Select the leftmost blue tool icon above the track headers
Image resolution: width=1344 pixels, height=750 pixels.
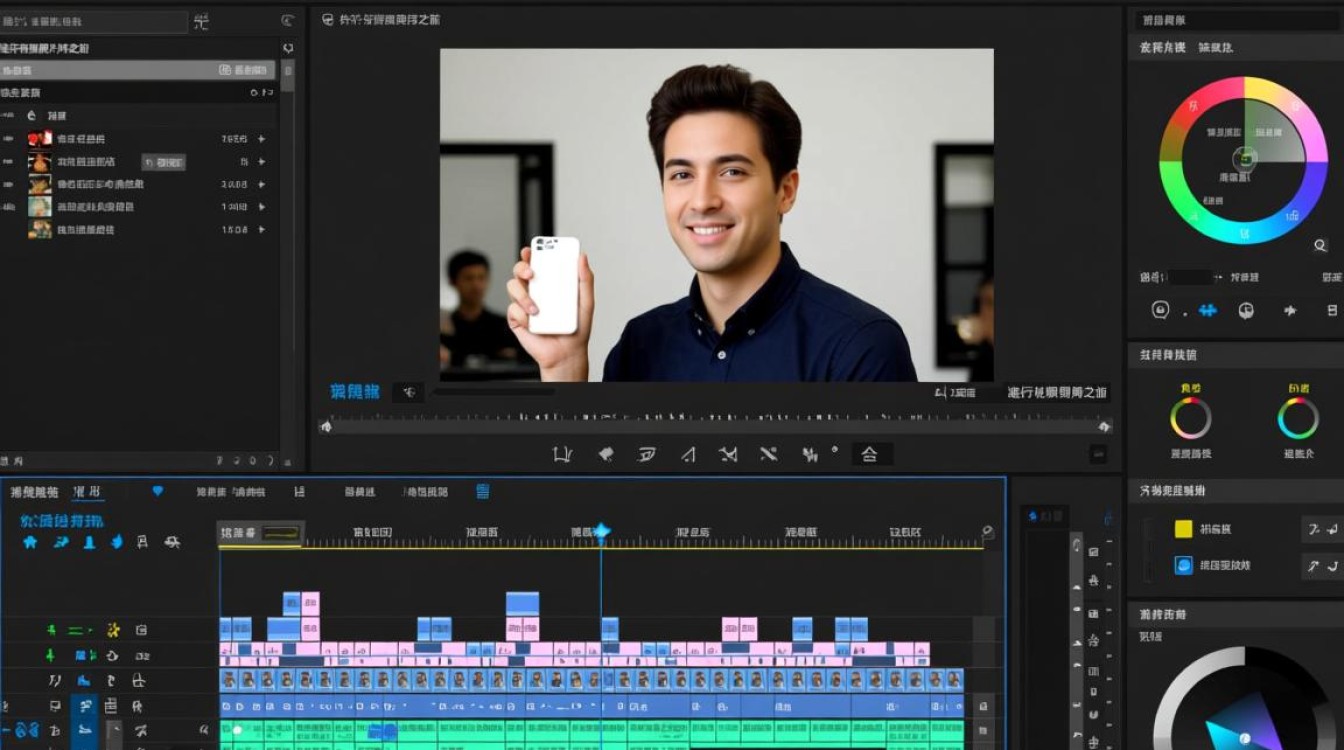click(30, 542)
